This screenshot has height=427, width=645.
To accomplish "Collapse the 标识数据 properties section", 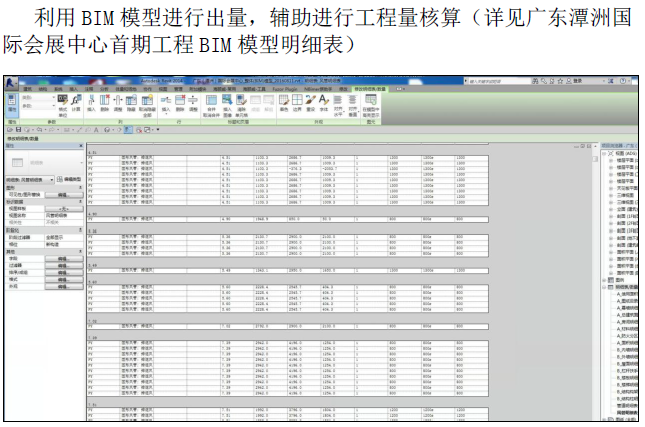I will 80,202.
